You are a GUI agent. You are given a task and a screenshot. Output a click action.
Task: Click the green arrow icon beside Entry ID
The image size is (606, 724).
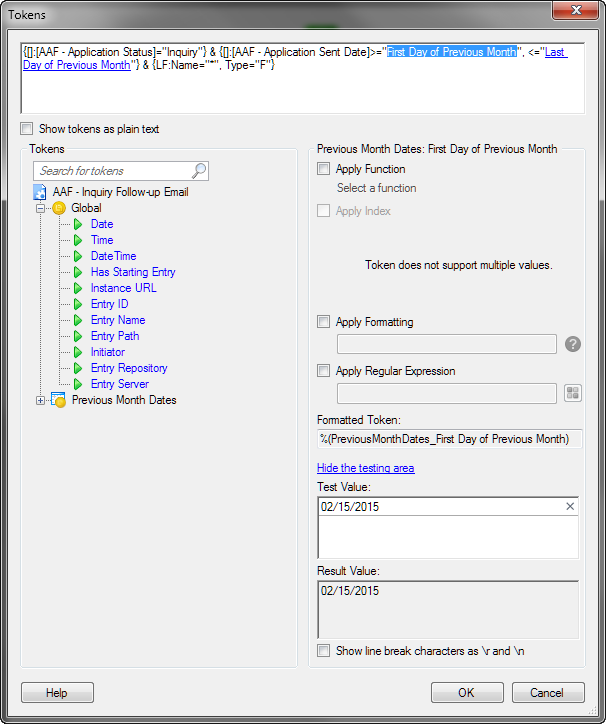point(78,304)
